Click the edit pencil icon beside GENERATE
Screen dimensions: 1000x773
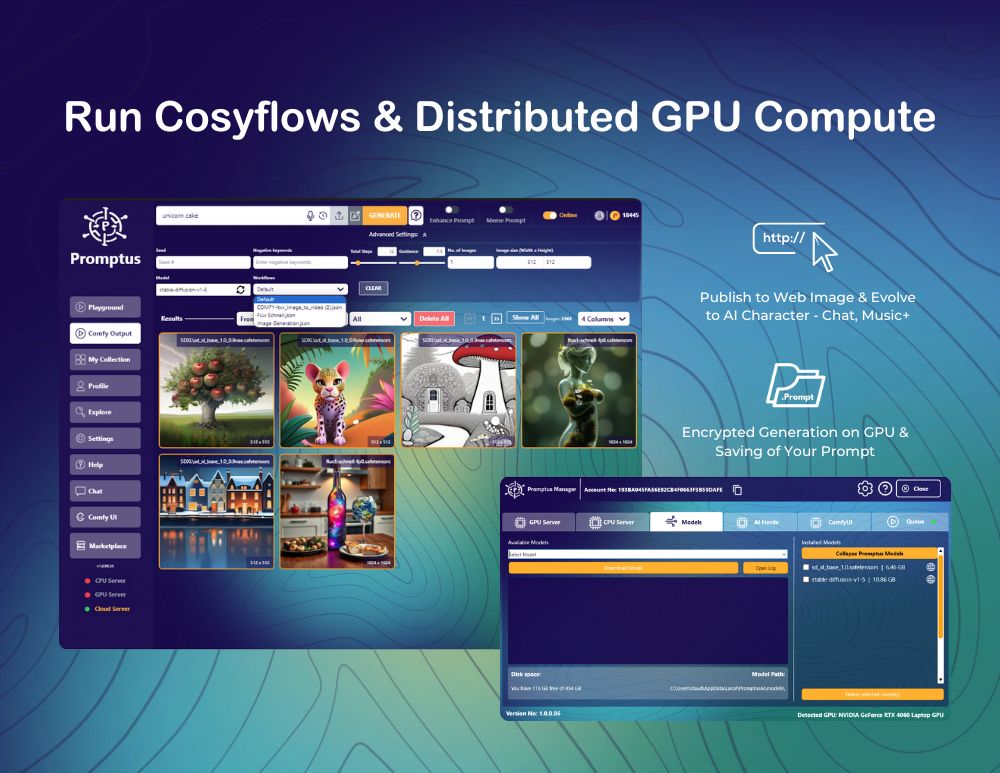(355, 216)
